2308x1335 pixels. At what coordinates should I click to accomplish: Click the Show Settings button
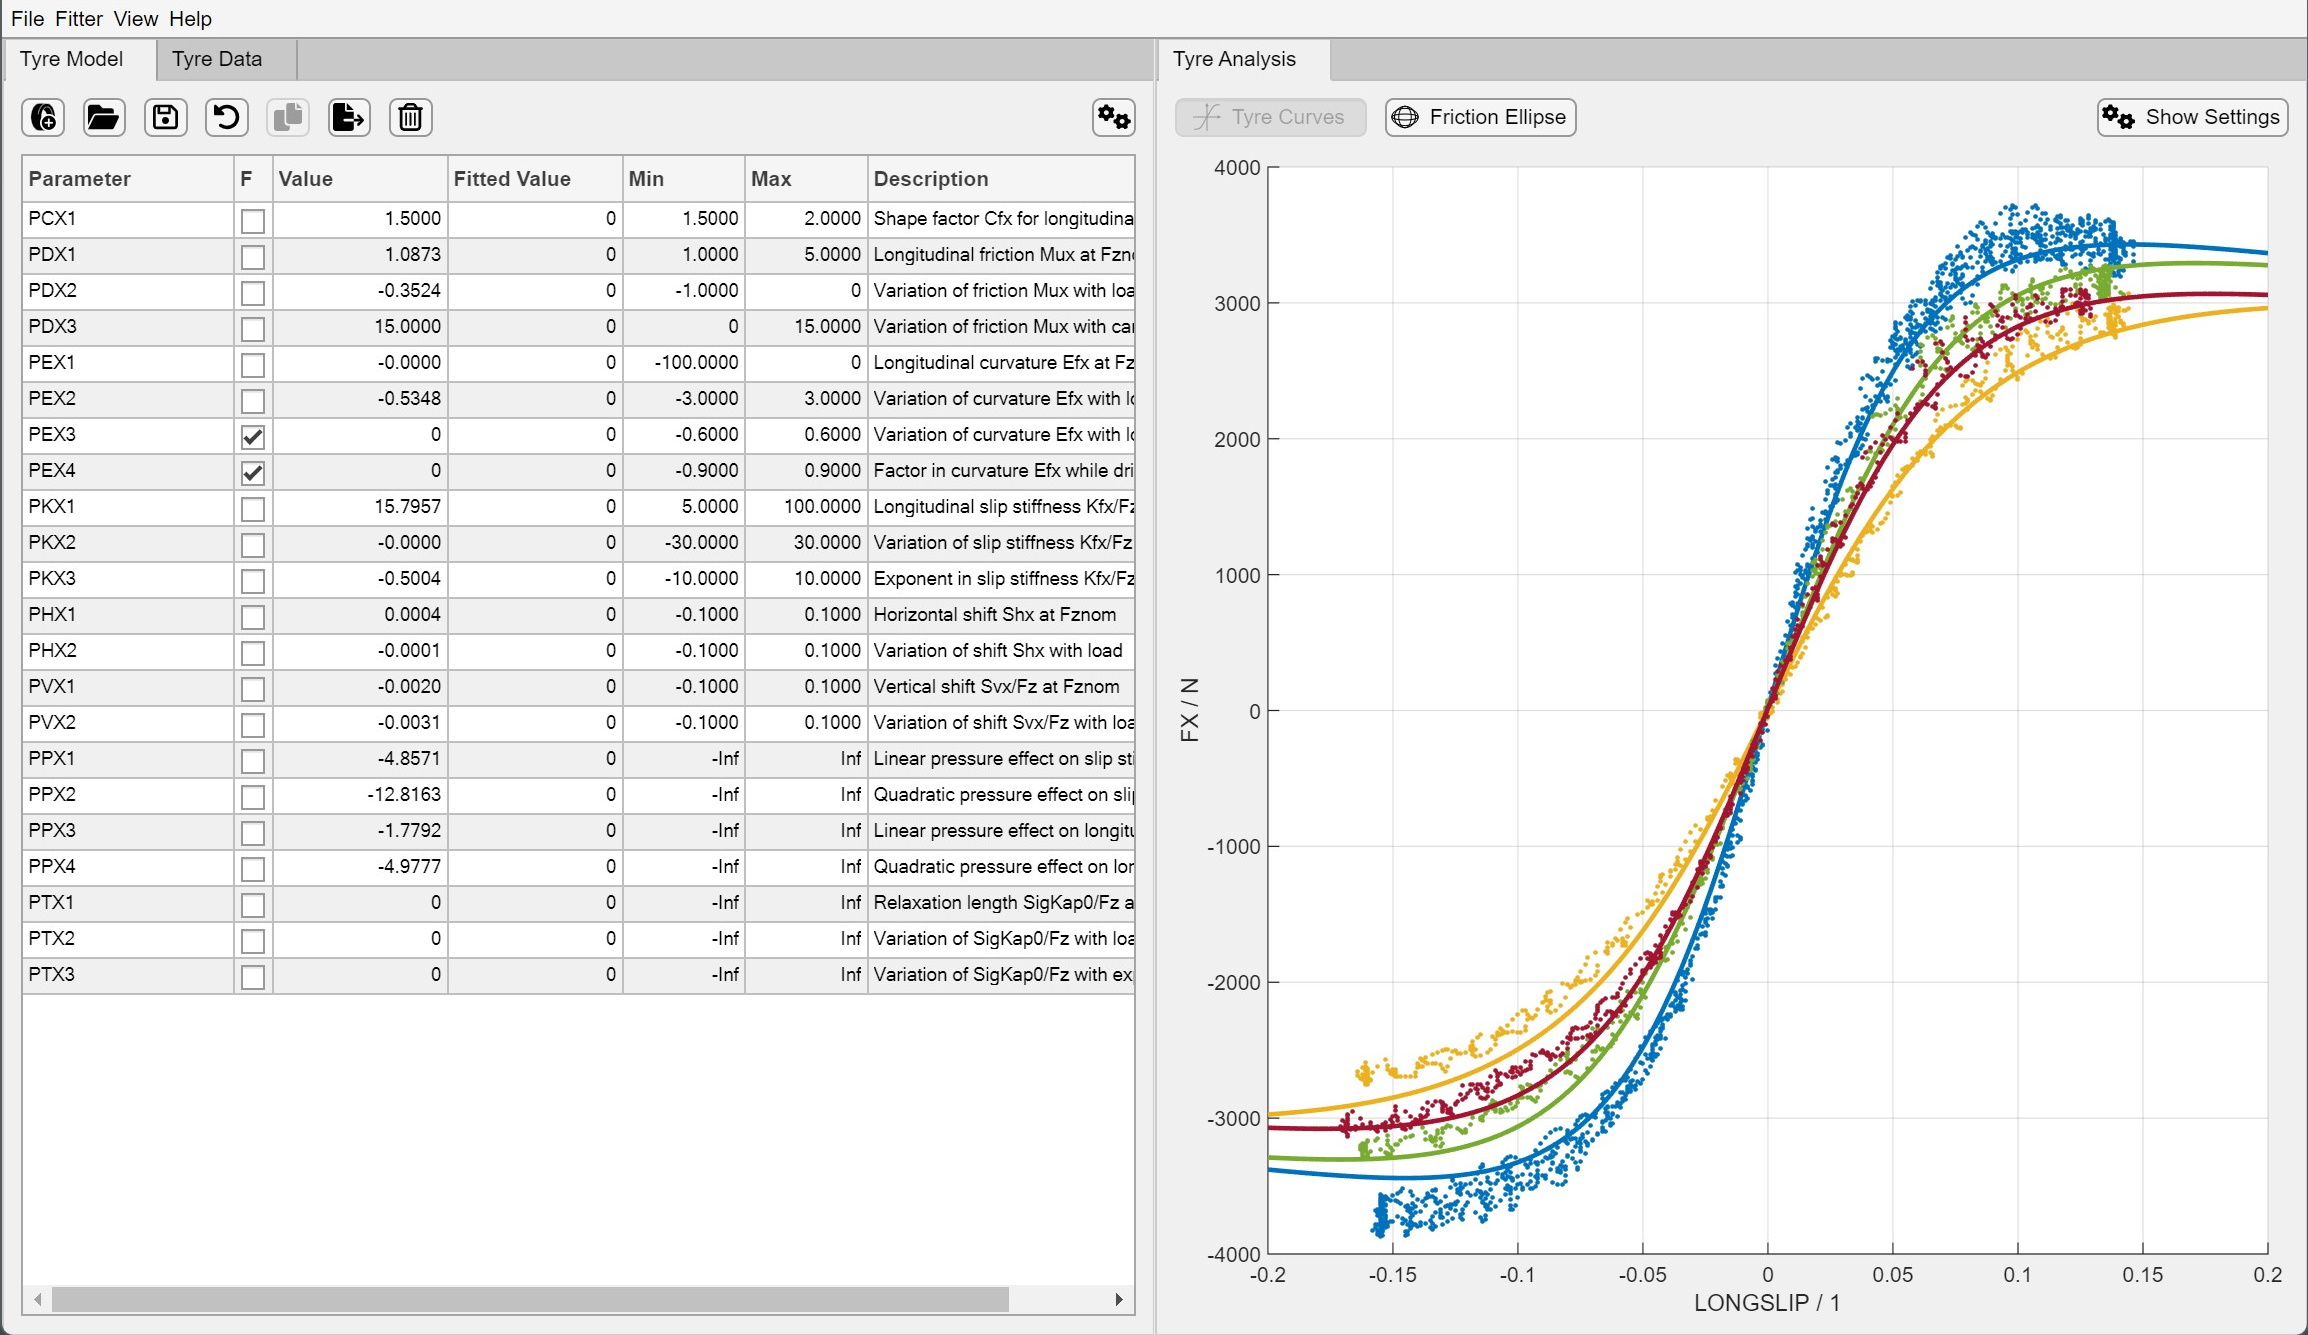(2192, 117)
